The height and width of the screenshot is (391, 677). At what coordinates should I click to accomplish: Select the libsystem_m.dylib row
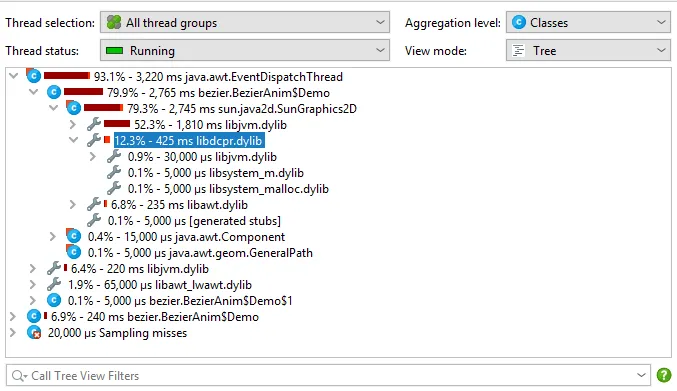click(215, 173)
